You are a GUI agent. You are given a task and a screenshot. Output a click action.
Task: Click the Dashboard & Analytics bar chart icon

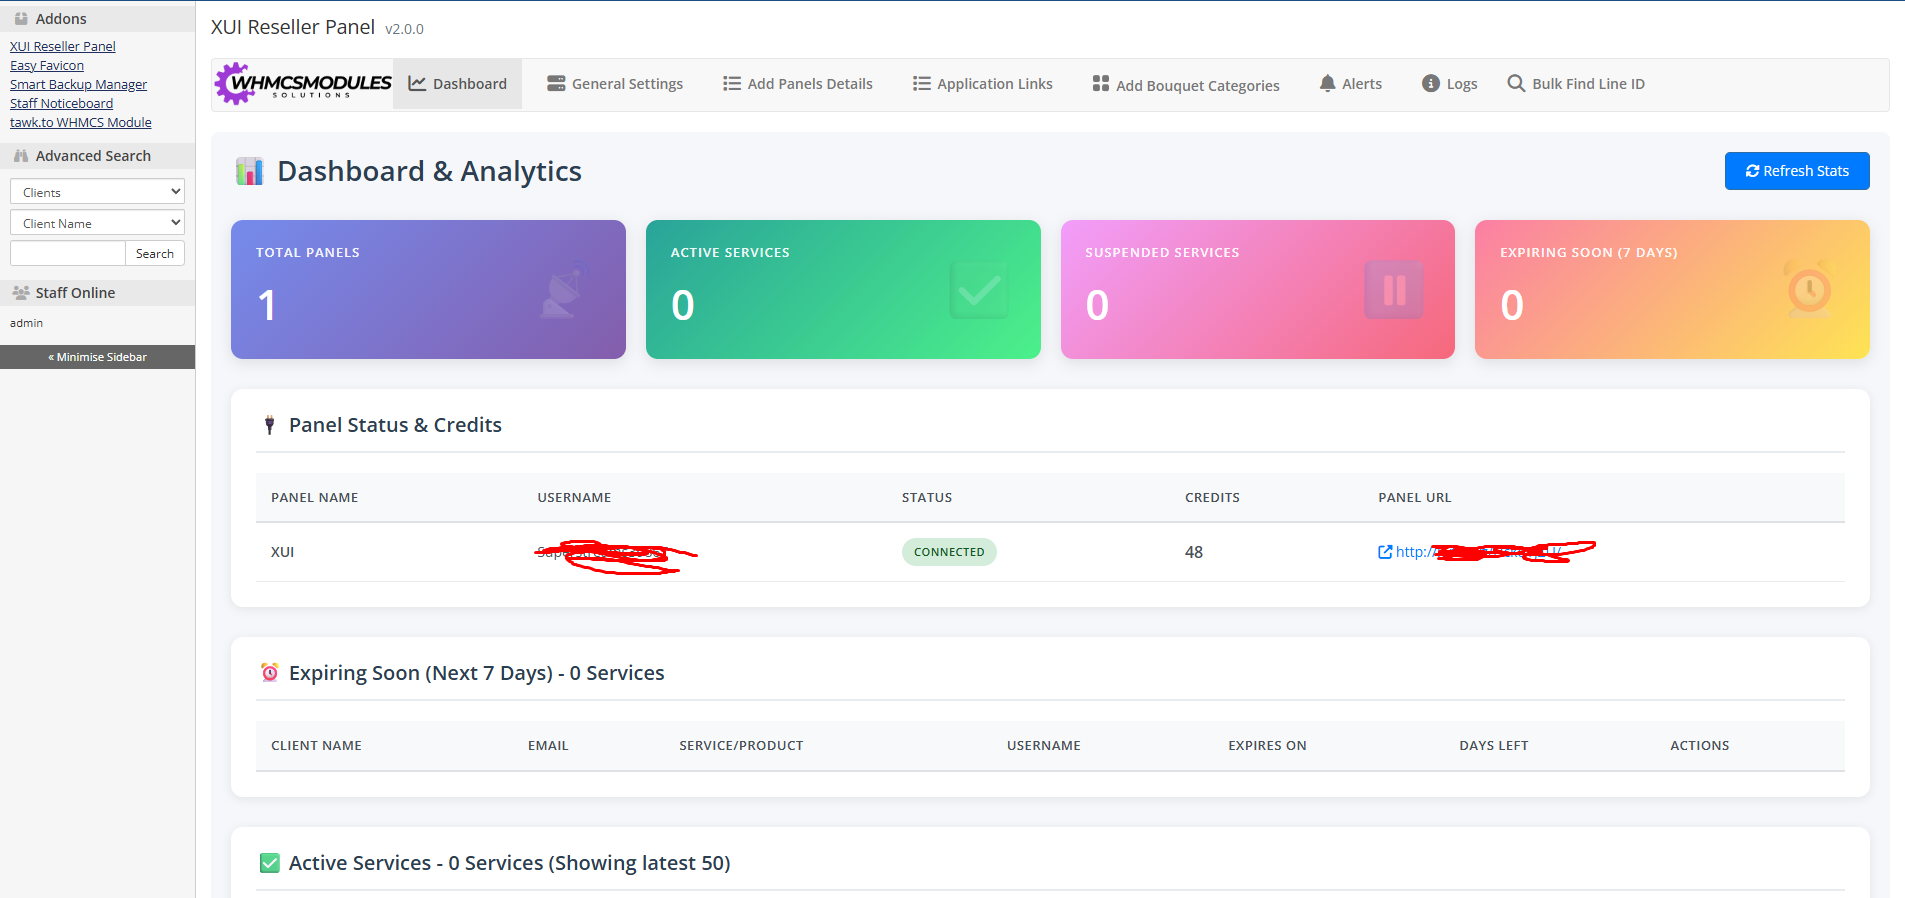(x=249, y=171)
